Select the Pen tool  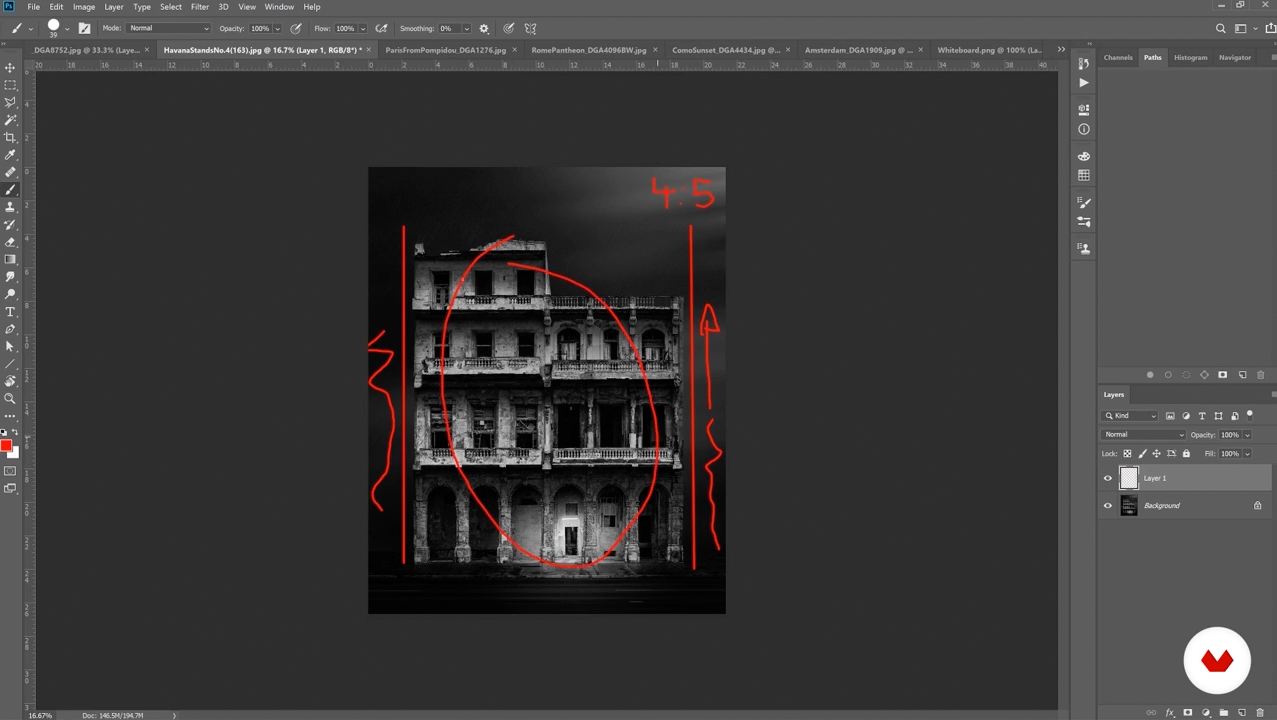pyautogui.click(x=10, y=329)
